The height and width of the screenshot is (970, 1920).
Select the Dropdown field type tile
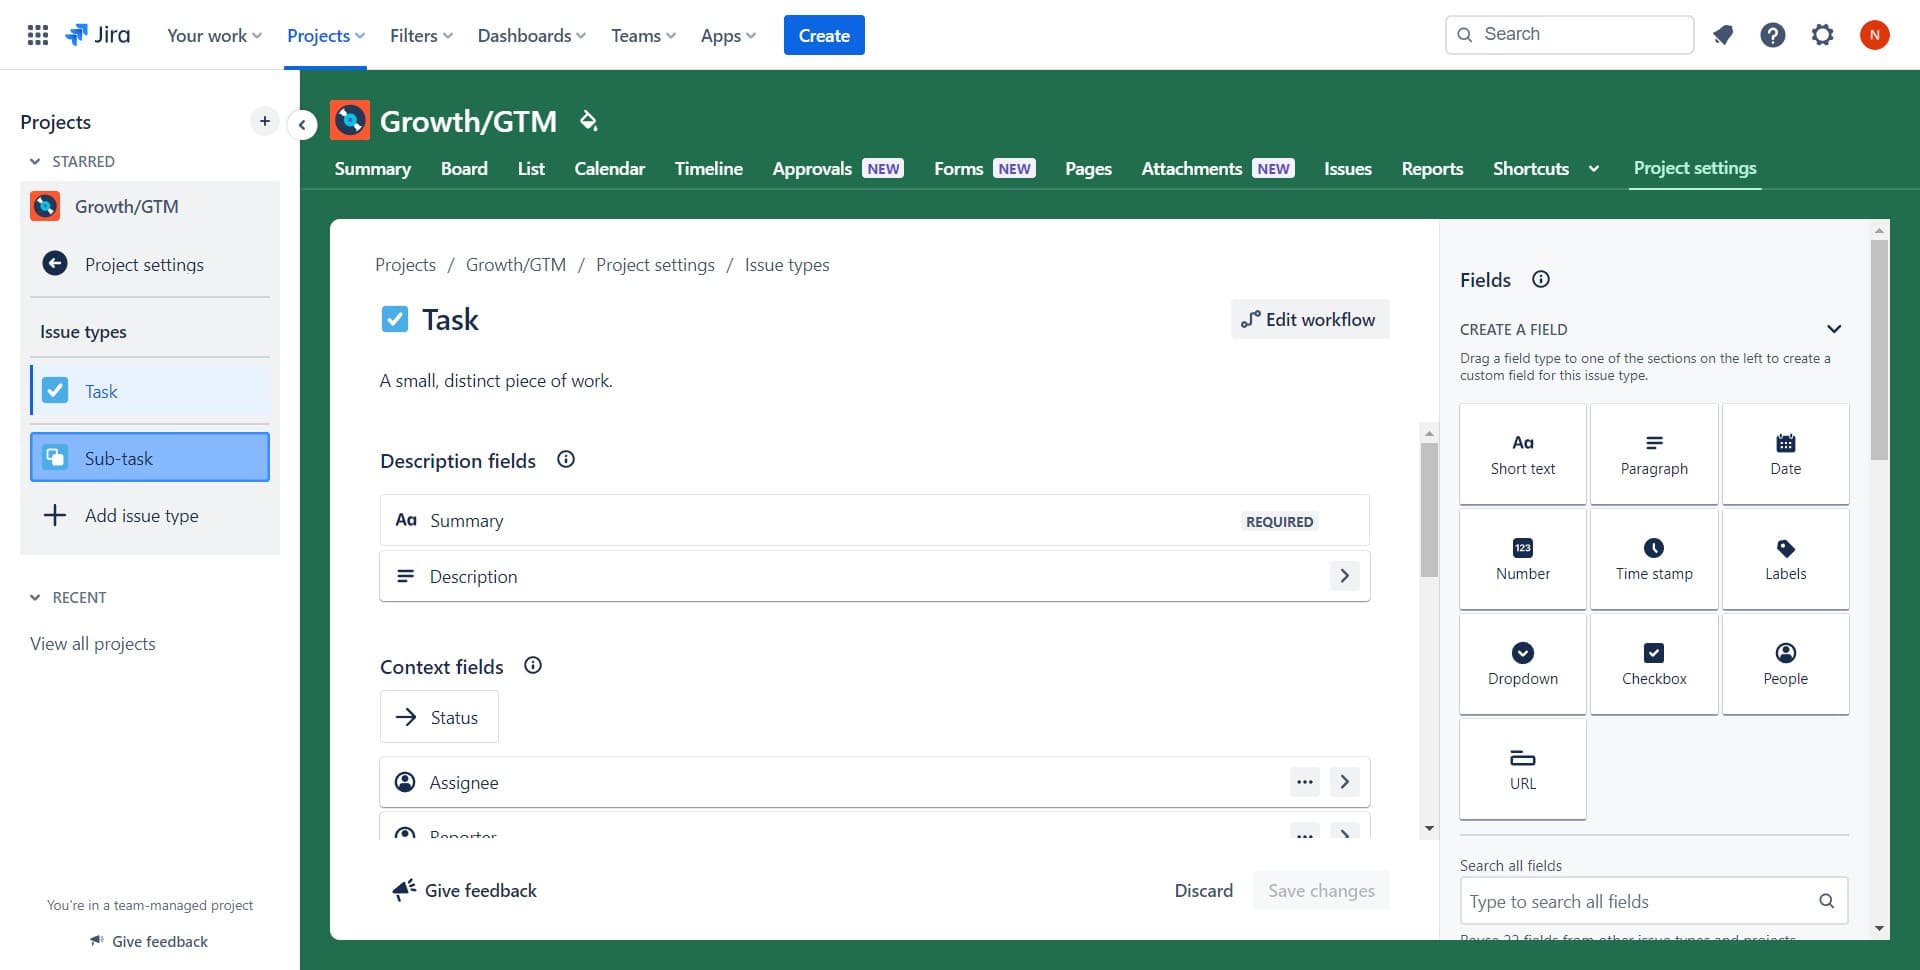click(x=1522, y=664)
